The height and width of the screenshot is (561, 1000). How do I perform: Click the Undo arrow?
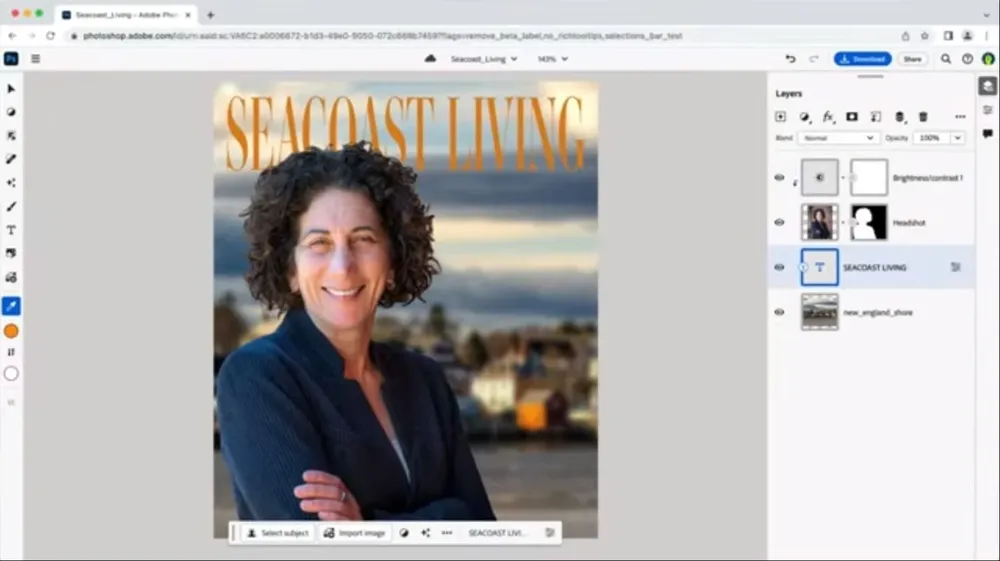pos(791,59)
